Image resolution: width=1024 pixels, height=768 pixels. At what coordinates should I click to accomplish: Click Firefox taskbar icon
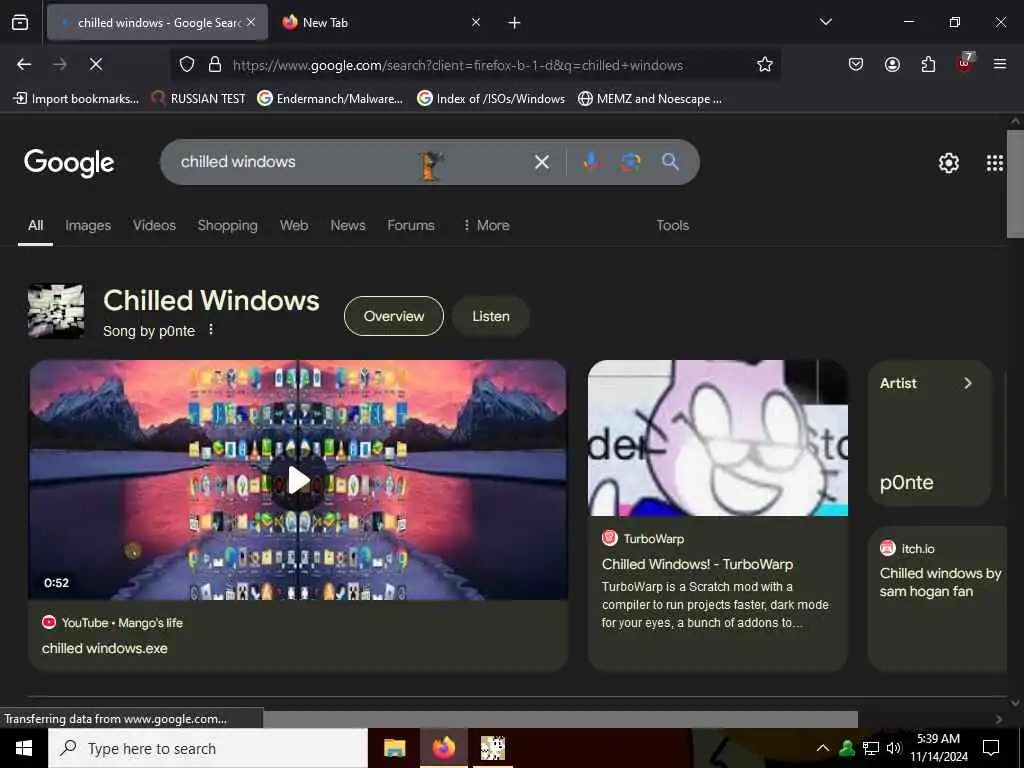click(443, 748)
